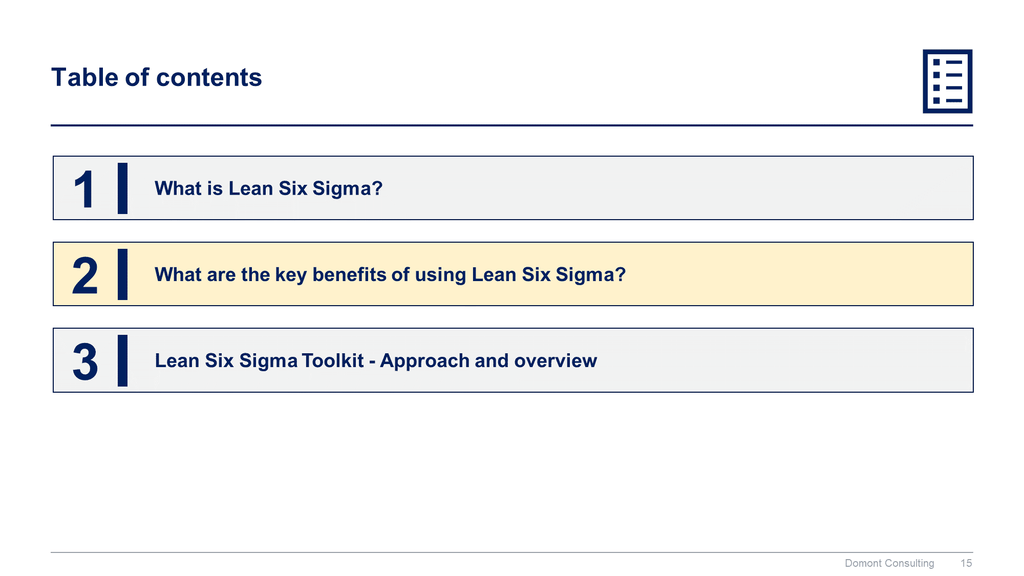This screenshot has height=576, width=1024.
Task: Click the large number 1
Action: point(85,189)
